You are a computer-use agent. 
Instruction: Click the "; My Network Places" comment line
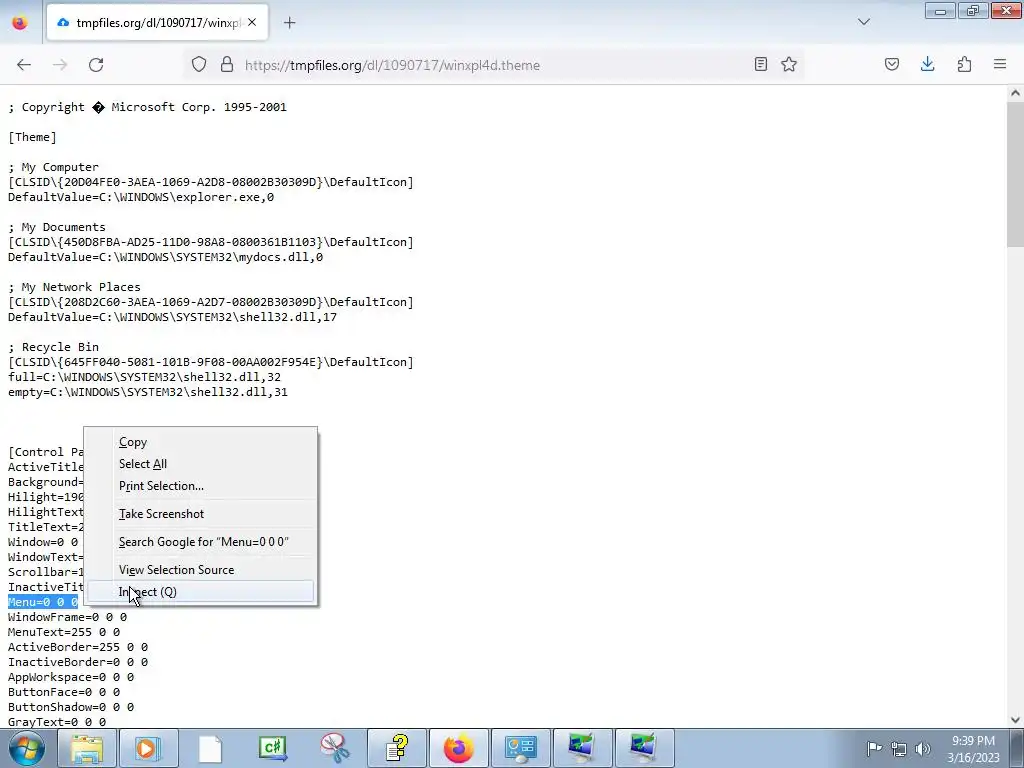pos(74,287)
